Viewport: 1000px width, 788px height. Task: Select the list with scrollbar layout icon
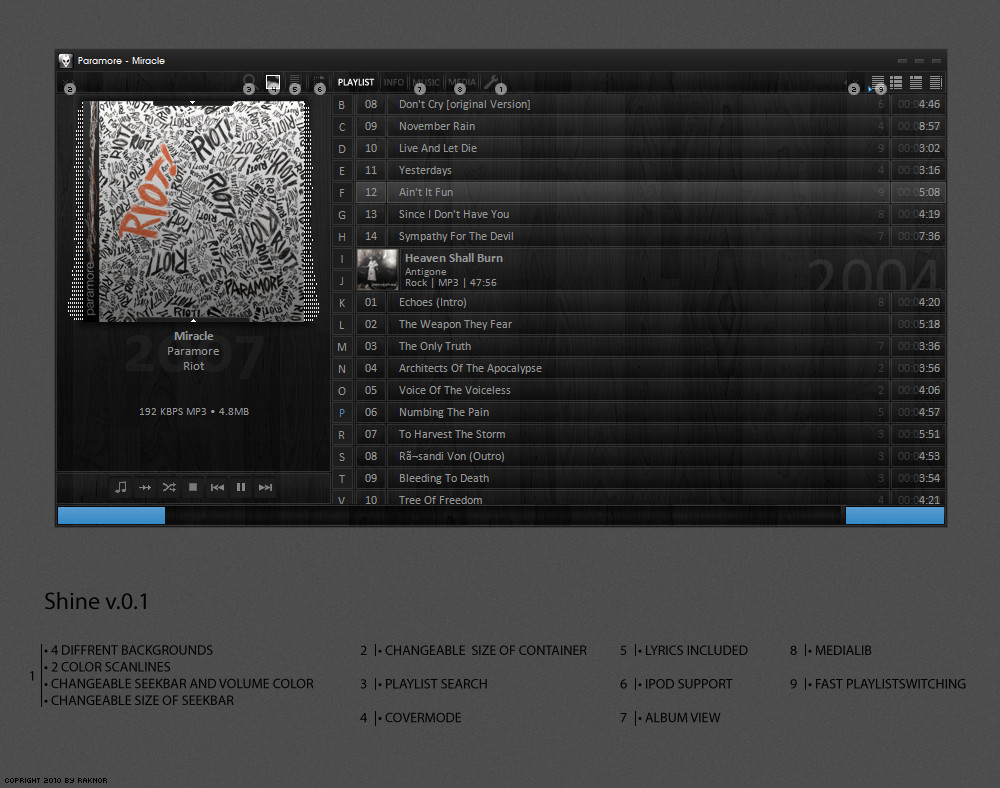[x=936, y=82]
